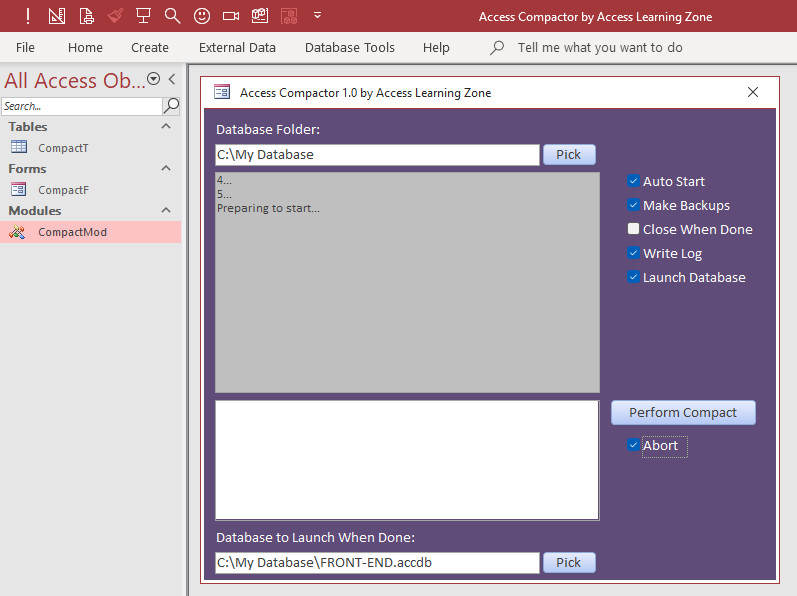The image size is (797, 596).
Task: Disable the Auto Start checkbox
Action: pyautogui.click(x=633, y=181)
